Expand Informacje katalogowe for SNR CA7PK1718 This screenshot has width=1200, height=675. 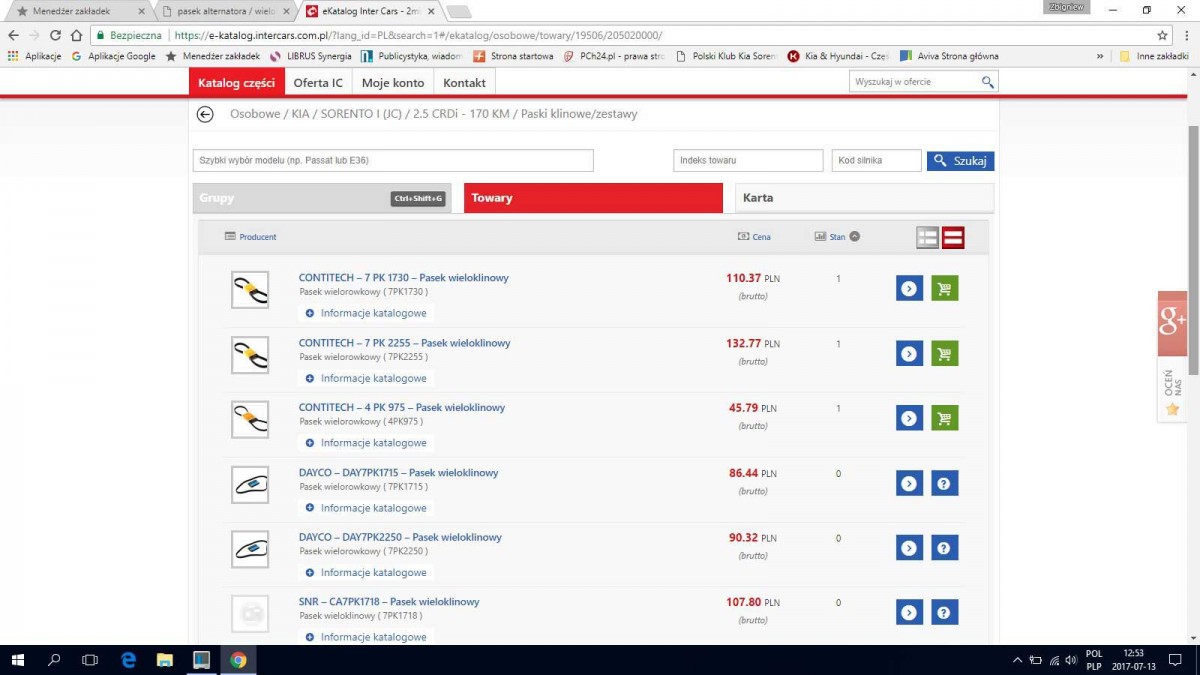pos(367,637)
